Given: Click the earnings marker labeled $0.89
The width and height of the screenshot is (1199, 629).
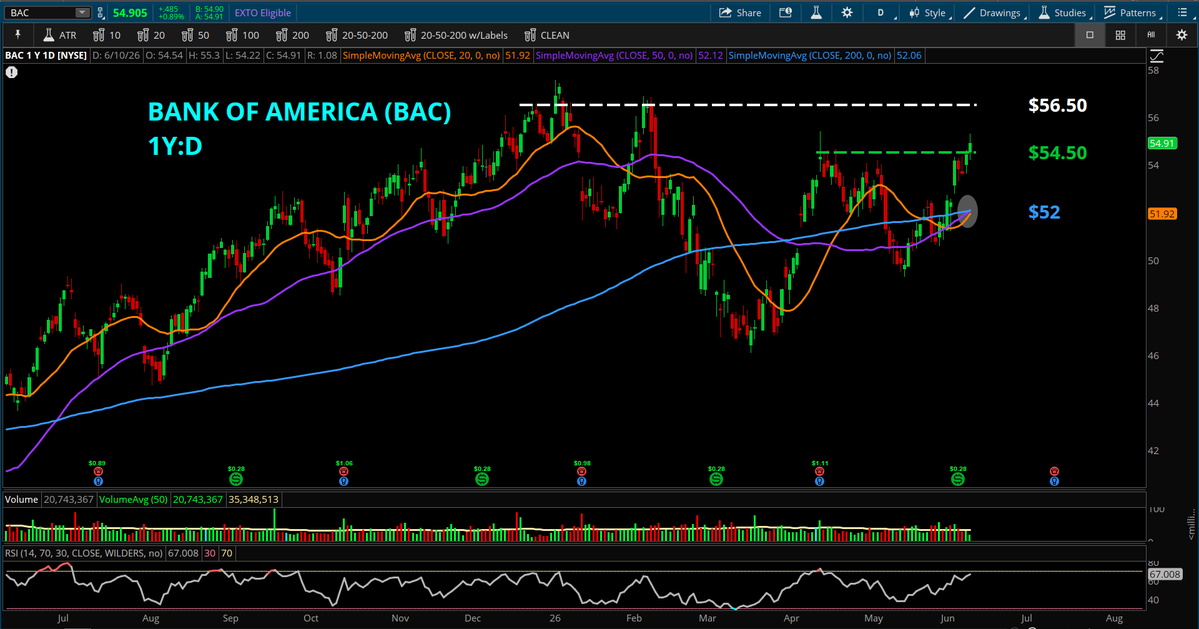Looking at the screenshot, I should [97, 472].
